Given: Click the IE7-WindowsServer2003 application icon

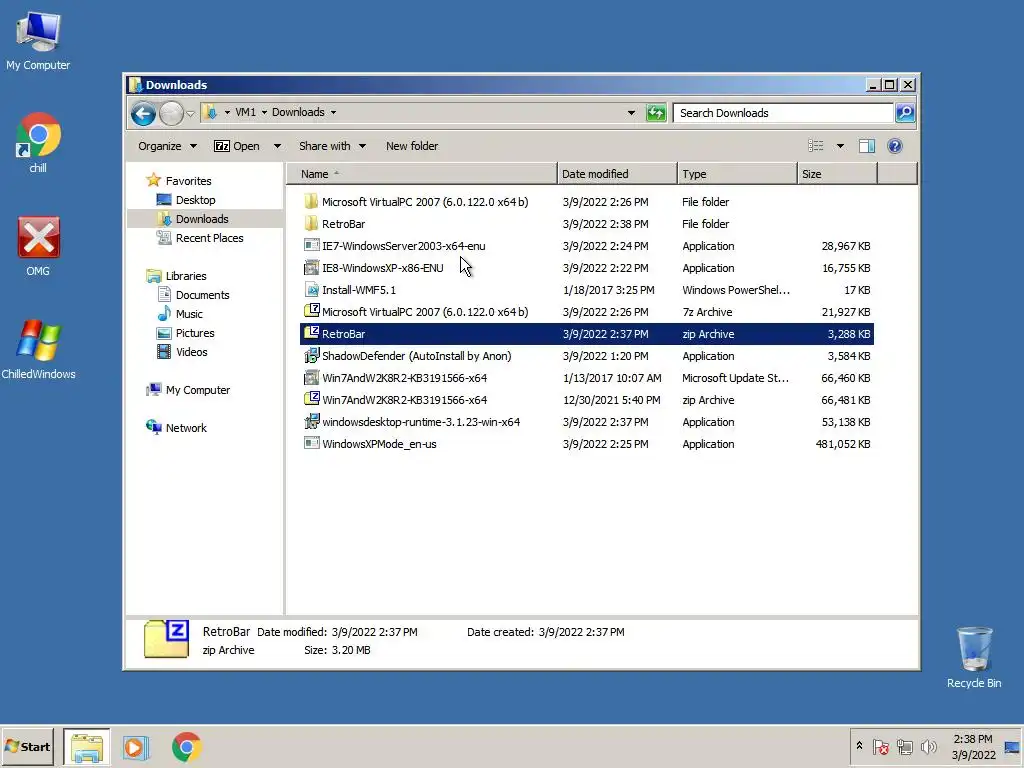Looking at the screenshot, I should tap(312, 246).
